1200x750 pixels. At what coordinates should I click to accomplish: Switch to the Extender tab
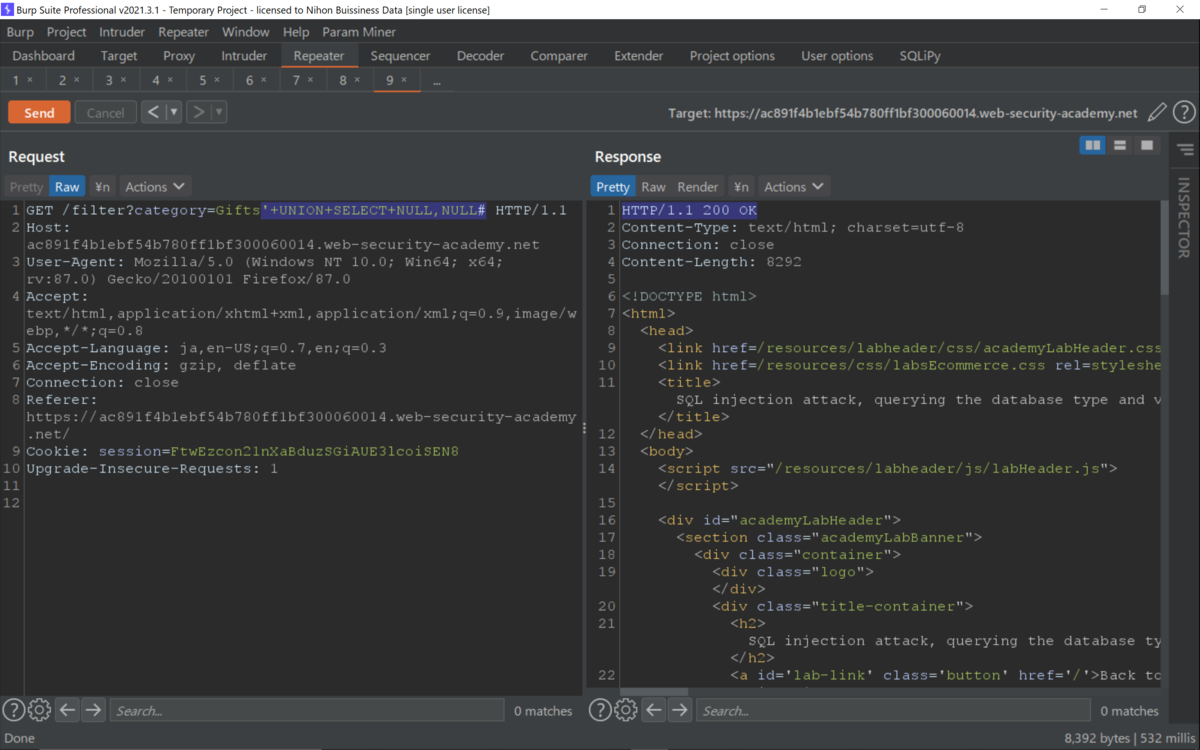(639, 56)
